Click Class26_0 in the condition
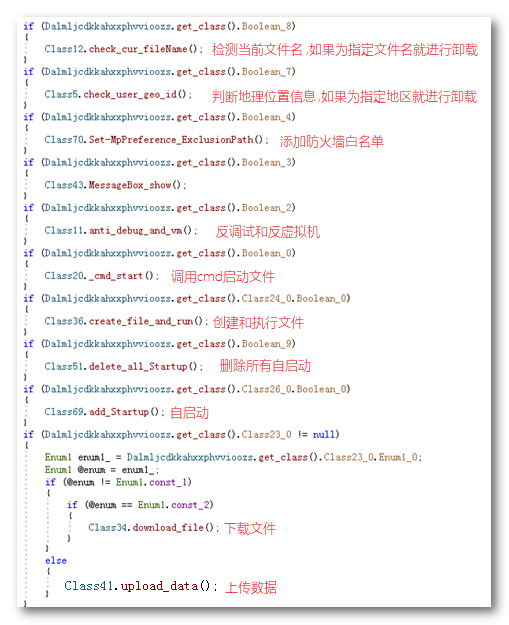Viewport: 509px width, 625px height. pos(266,389)
